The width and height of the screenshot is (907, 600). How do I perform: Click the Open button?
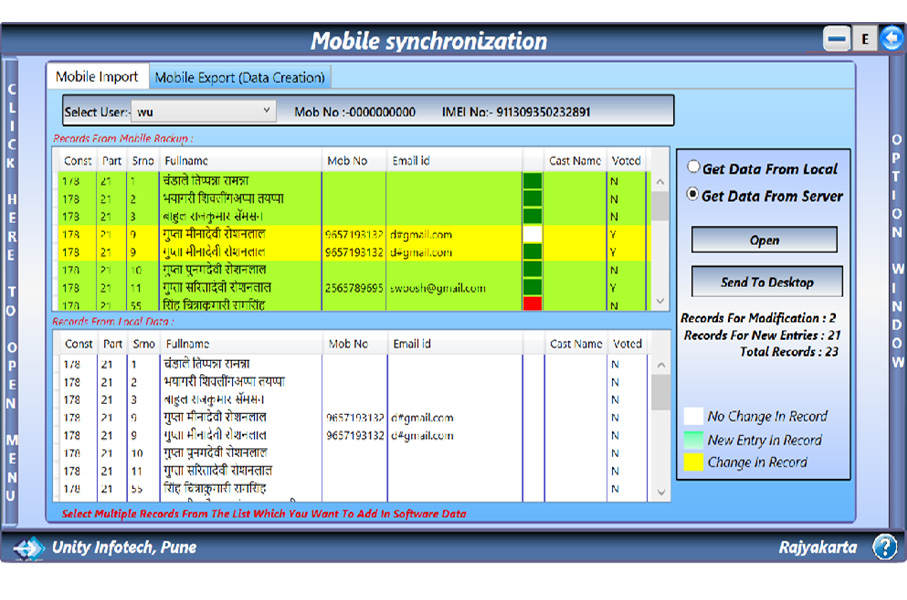[764, 240]
